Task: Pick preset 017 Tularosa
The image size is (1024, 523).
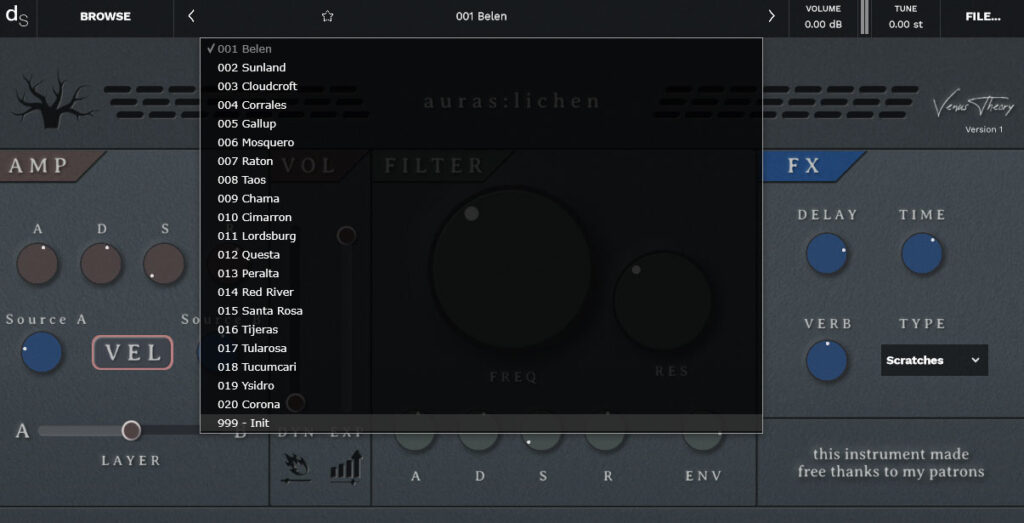Action: 481,348
